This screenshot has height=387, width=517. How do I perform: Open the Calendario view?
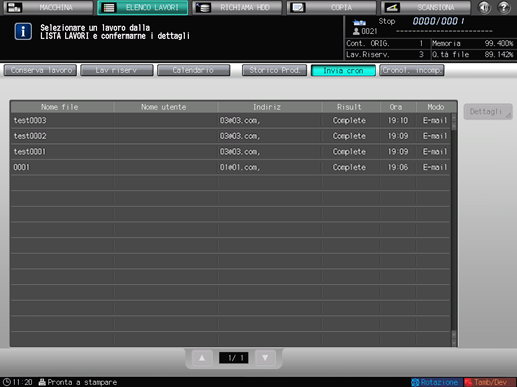tap(193, 70)
